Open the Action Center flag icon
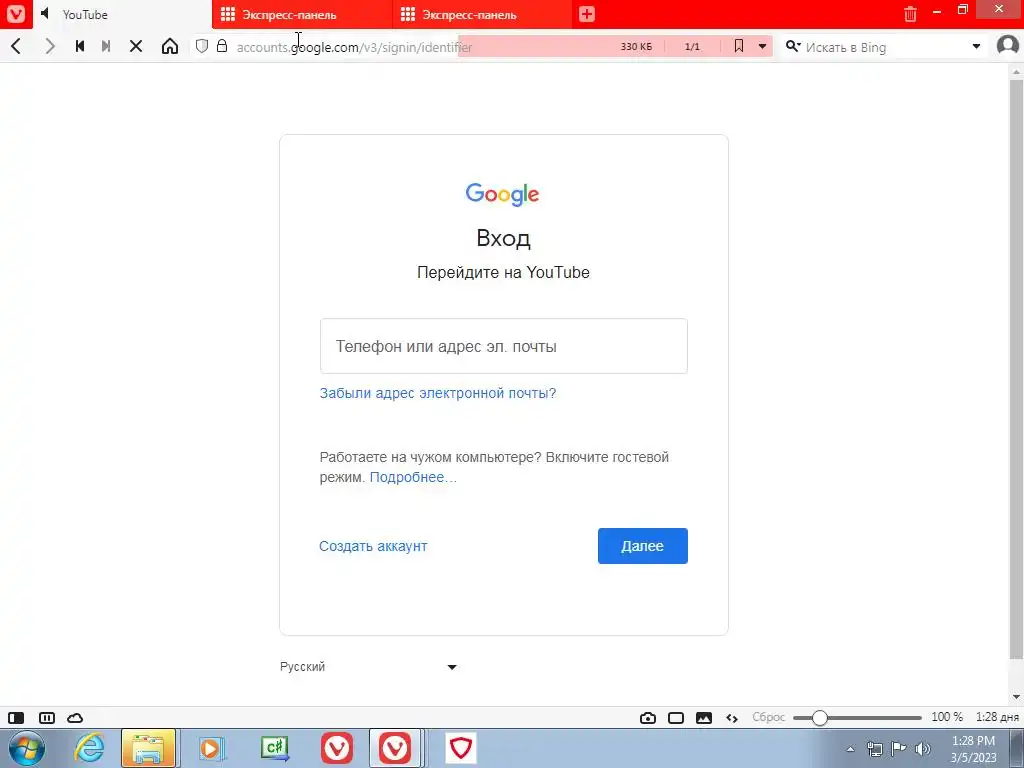Viewport: 1024px width, 768px height. 899,749
